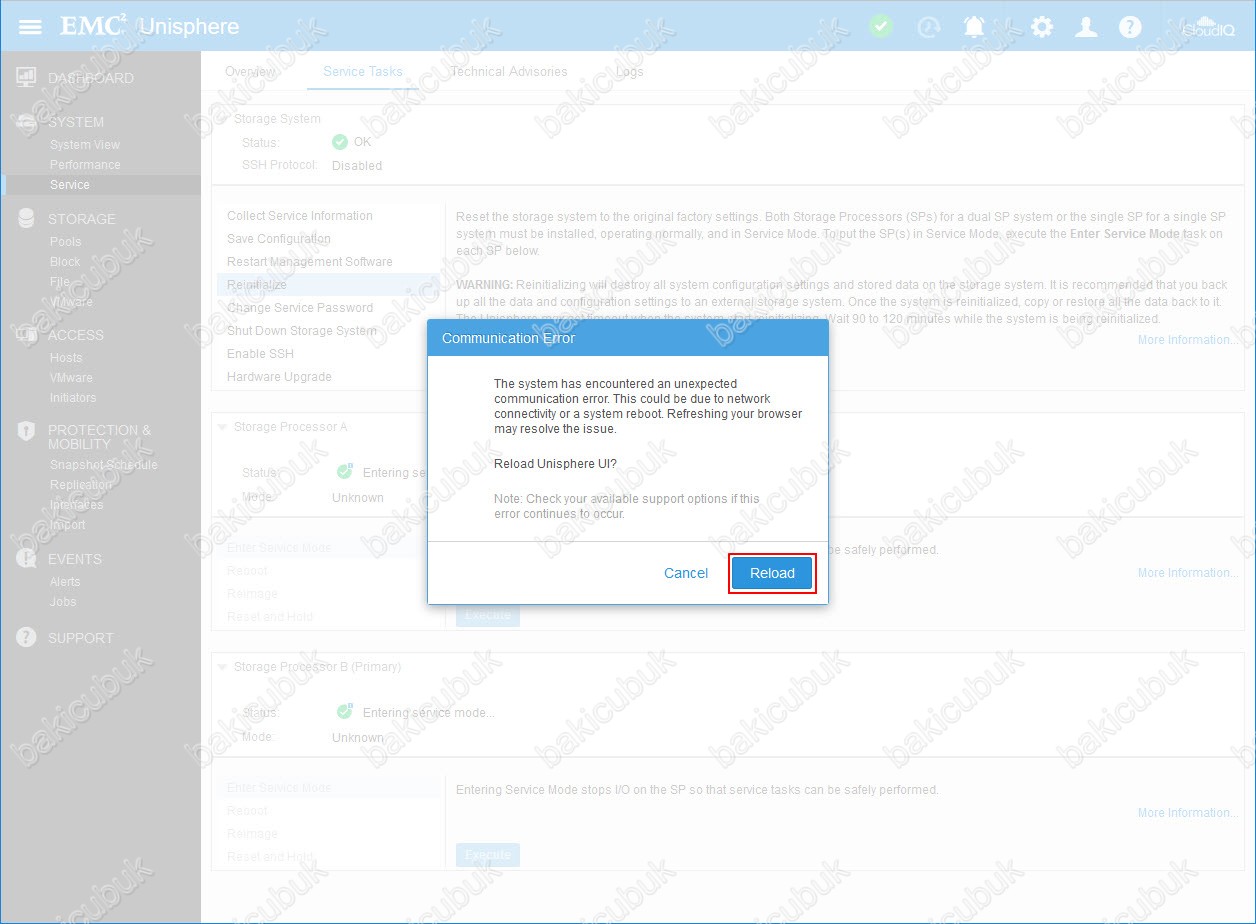Click the Storage System OK status icon

coord(340,142)
